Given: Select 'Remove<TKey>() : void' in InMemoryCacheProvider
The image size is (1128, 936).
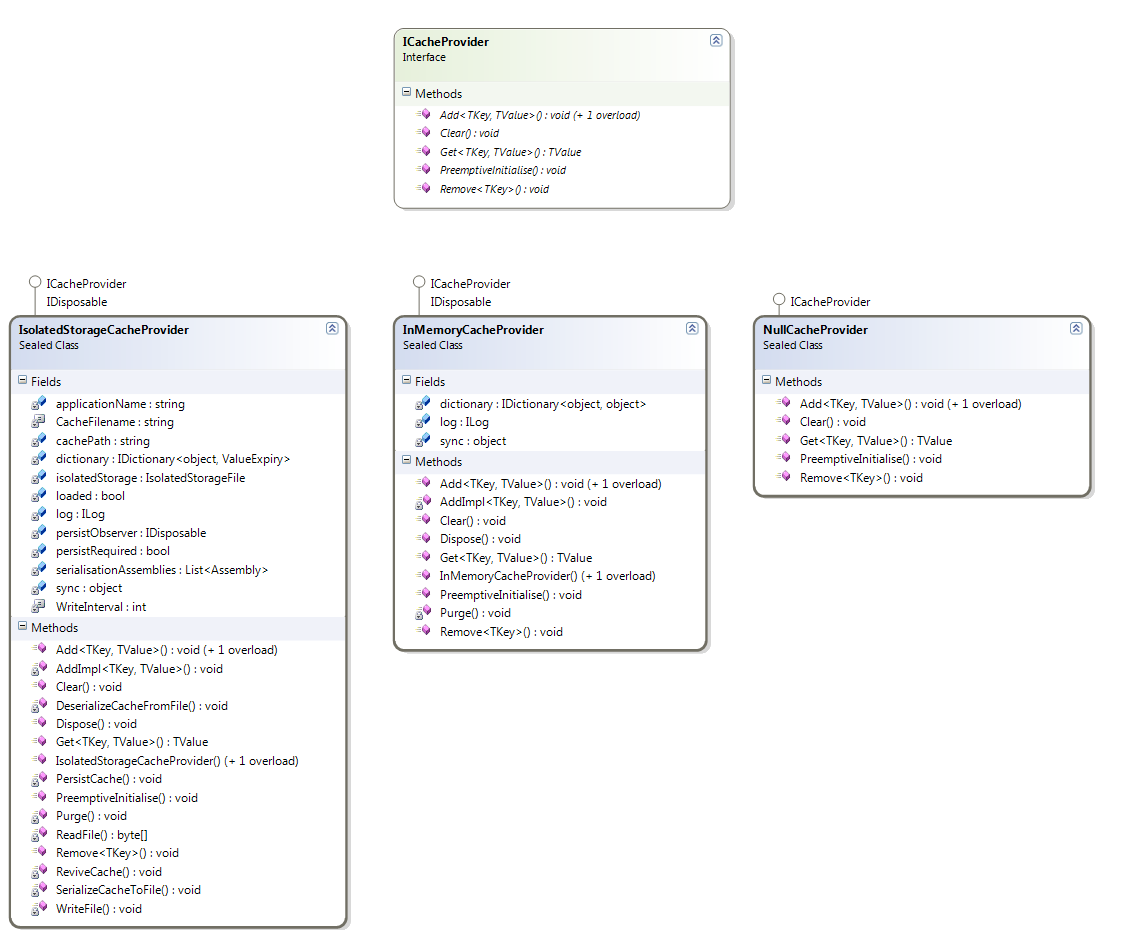Looking at the screenshot, I should (x=501, y=632).
